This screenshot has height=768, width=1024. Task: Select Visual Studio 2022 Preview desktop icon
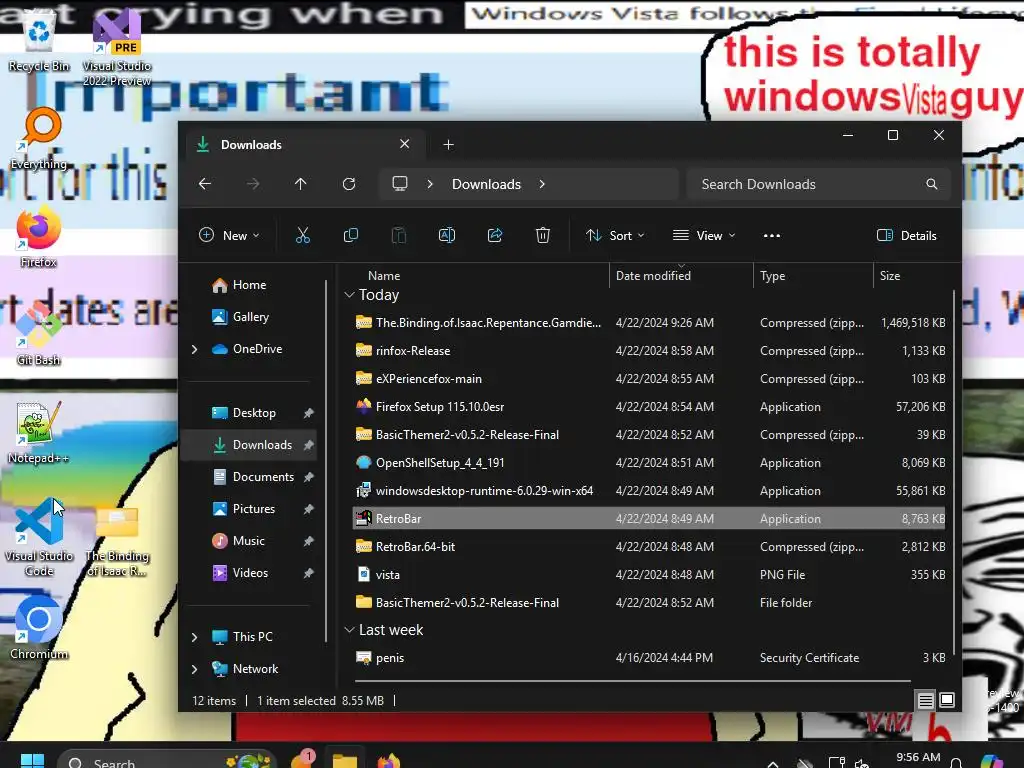coord(117,49)
